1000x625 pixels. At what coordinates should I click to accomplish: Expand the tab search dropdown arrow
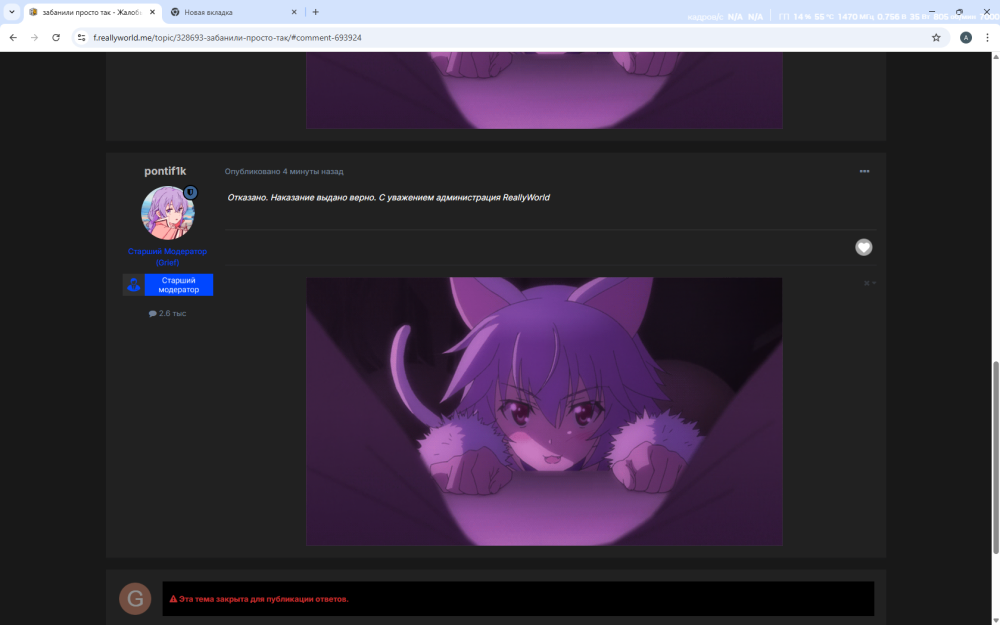(x=11, y=12)
